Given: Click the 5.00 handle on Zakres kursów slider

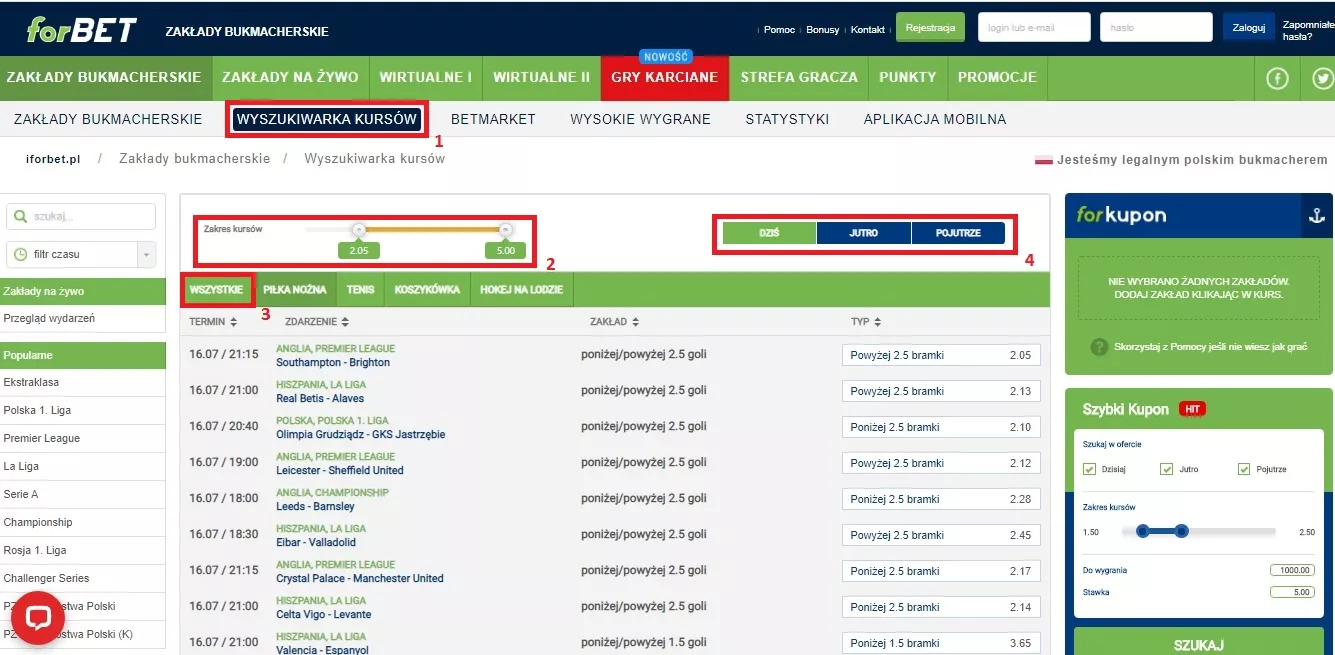Looking at the screenshot, I should click(505, 230).
